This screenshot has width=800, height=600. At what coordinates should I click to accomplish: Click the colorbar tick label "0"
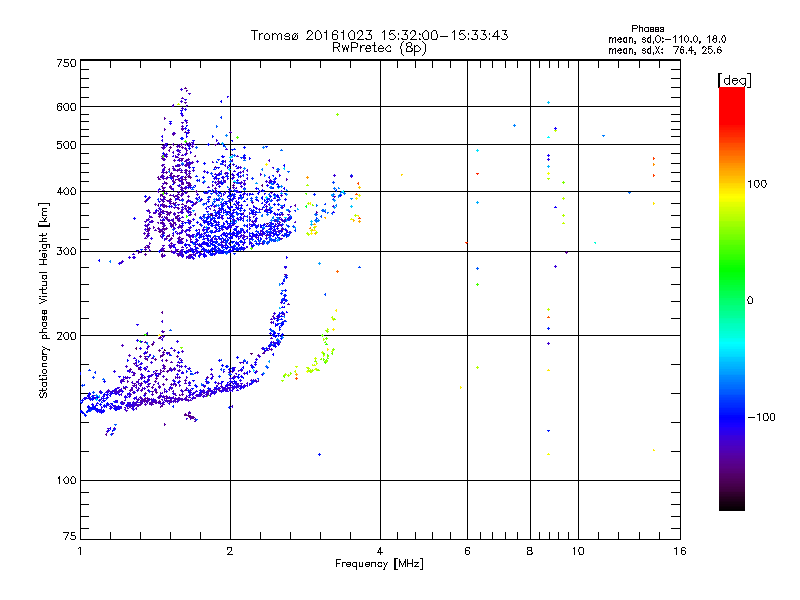click(750, 301)
